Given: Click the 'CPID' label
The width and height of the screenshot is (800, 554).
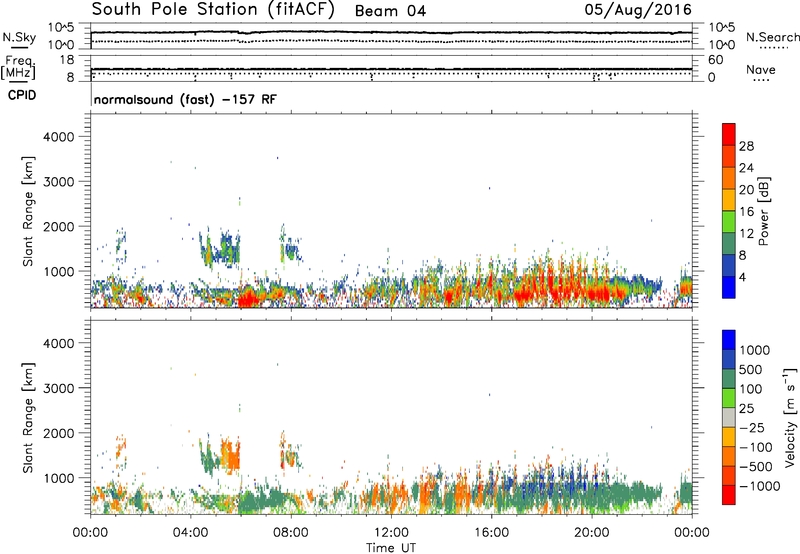Looking at the screenshot, I should [x=22, y=95].
